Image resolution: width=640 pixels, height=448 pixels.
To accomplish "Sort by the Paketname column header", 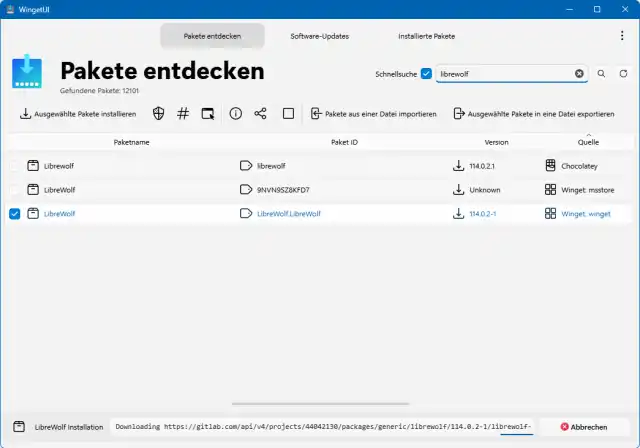I will tap(131, 142).
